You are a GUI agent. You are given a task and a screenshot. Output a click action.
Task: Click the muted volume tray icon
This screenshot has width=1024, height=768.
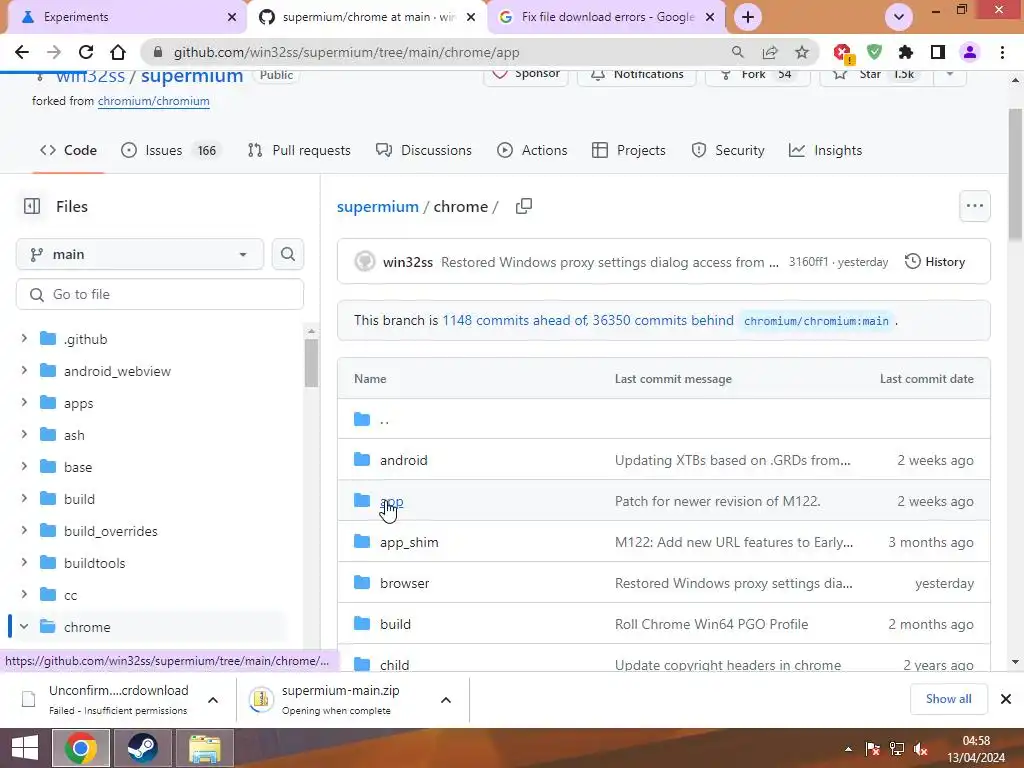921,749
